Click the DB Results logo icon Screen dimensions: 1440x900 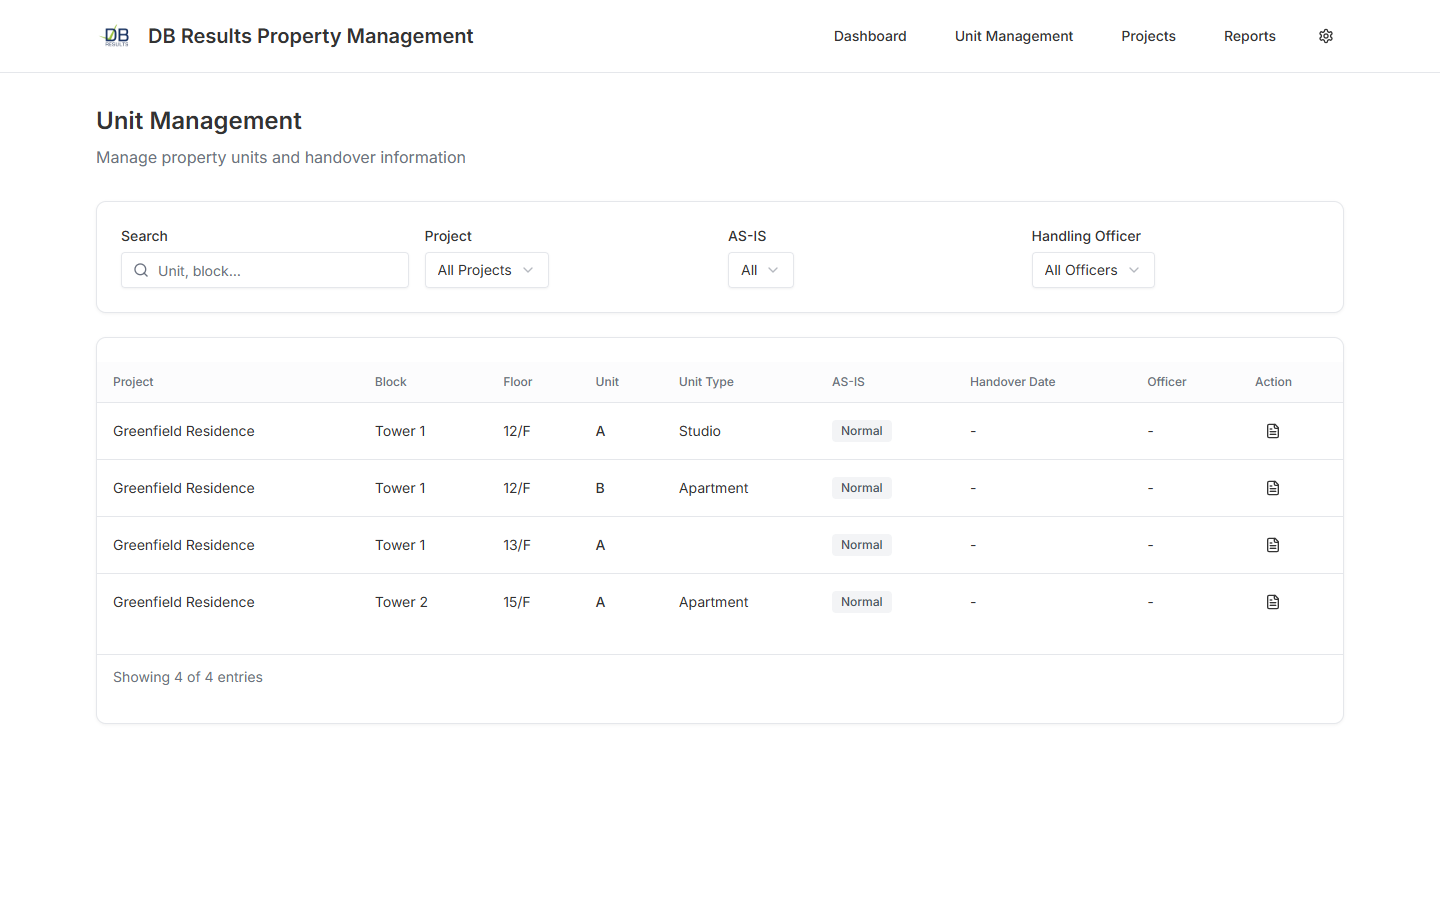(117, 36)
